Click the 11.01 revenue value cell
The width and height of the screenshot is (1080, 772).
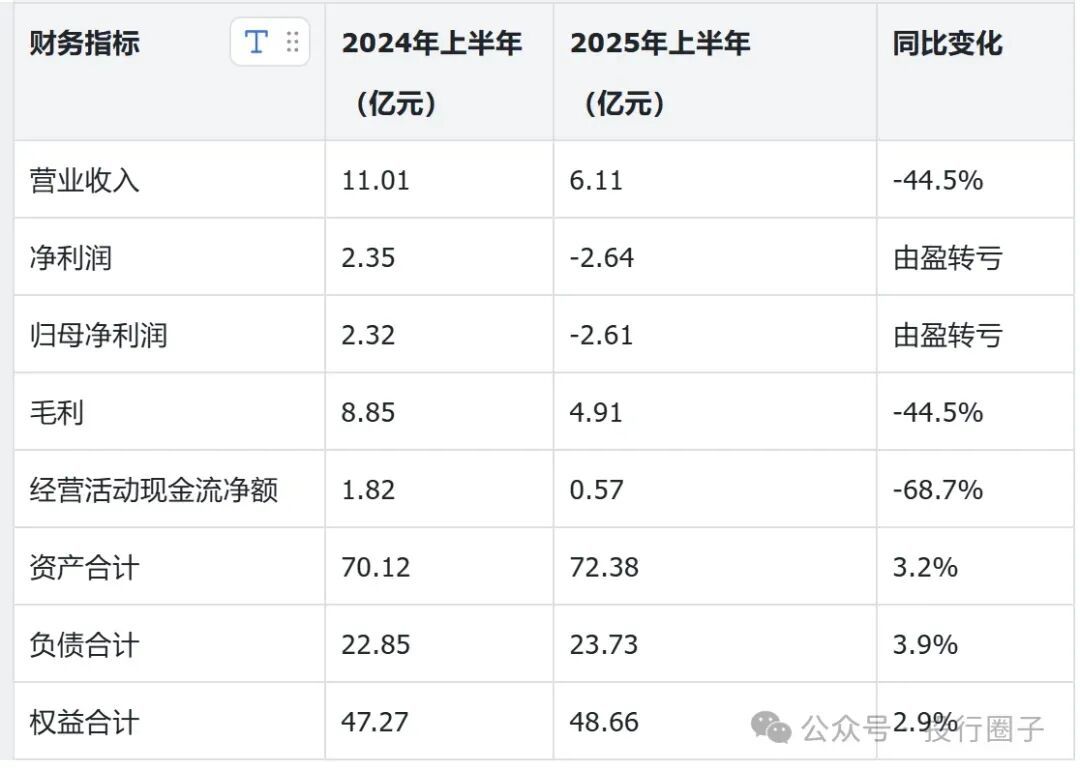tap(376, 180)
